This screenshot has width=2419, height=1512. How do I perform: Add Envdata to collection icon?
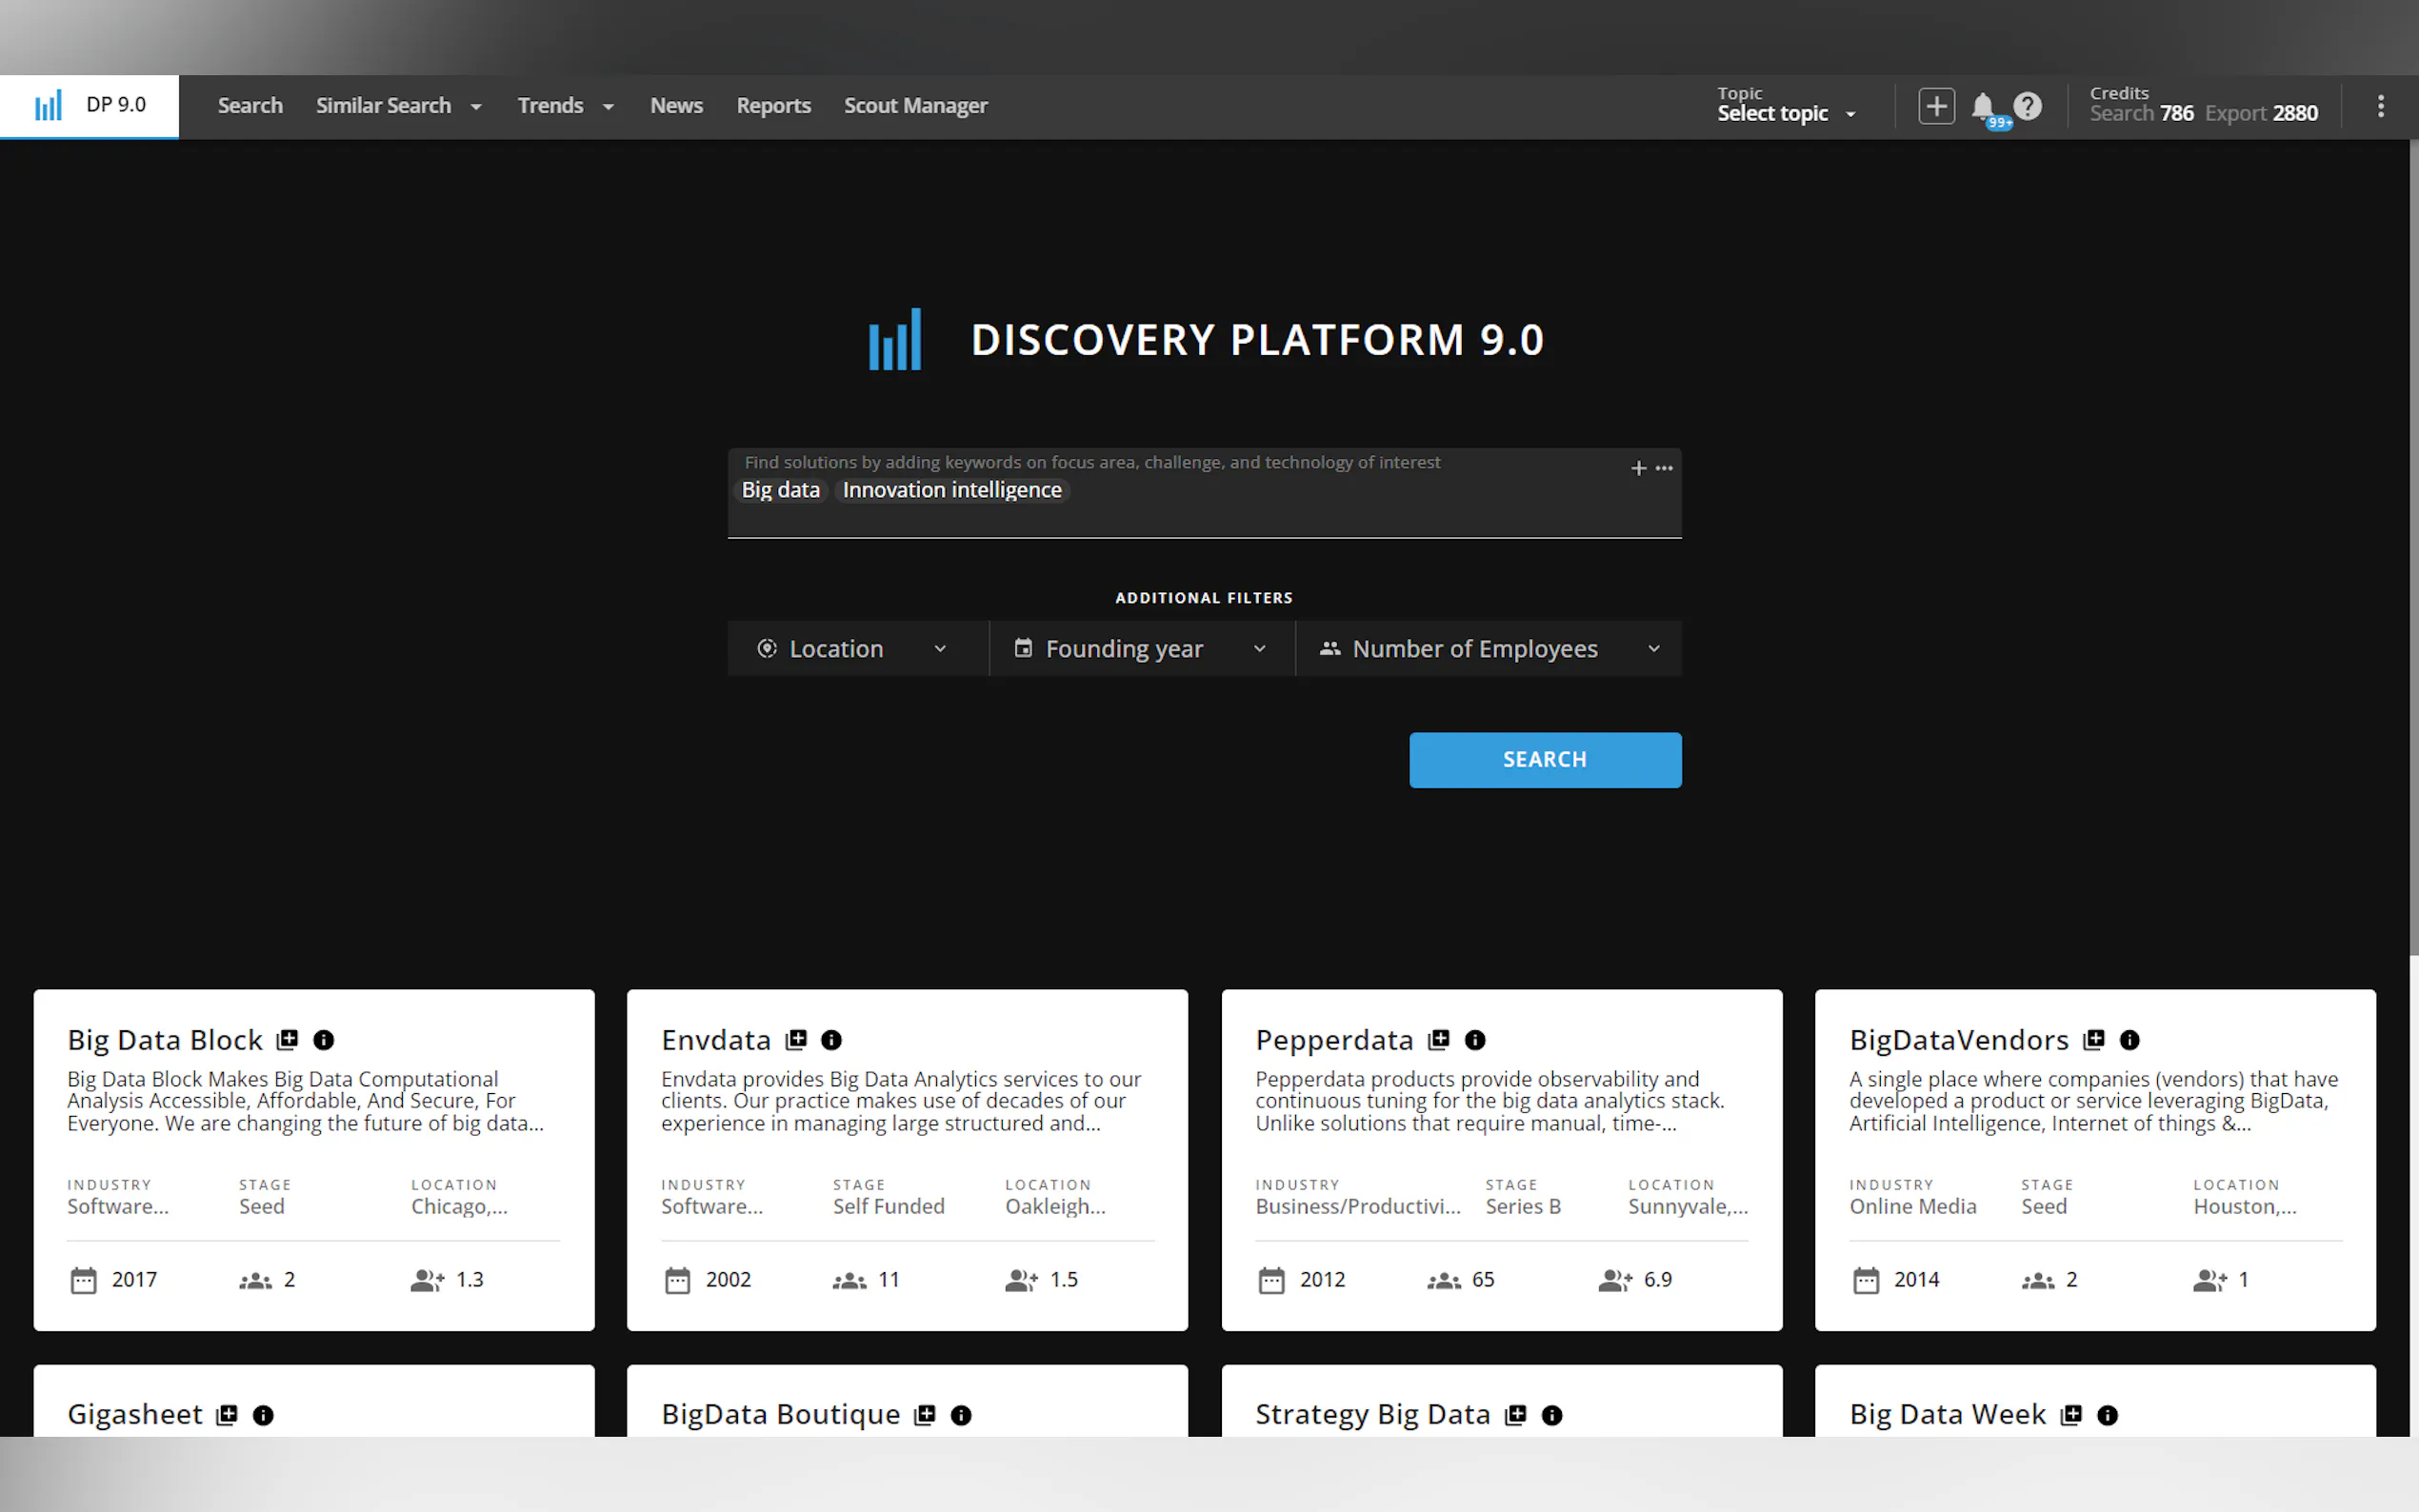click(796, 1040)
